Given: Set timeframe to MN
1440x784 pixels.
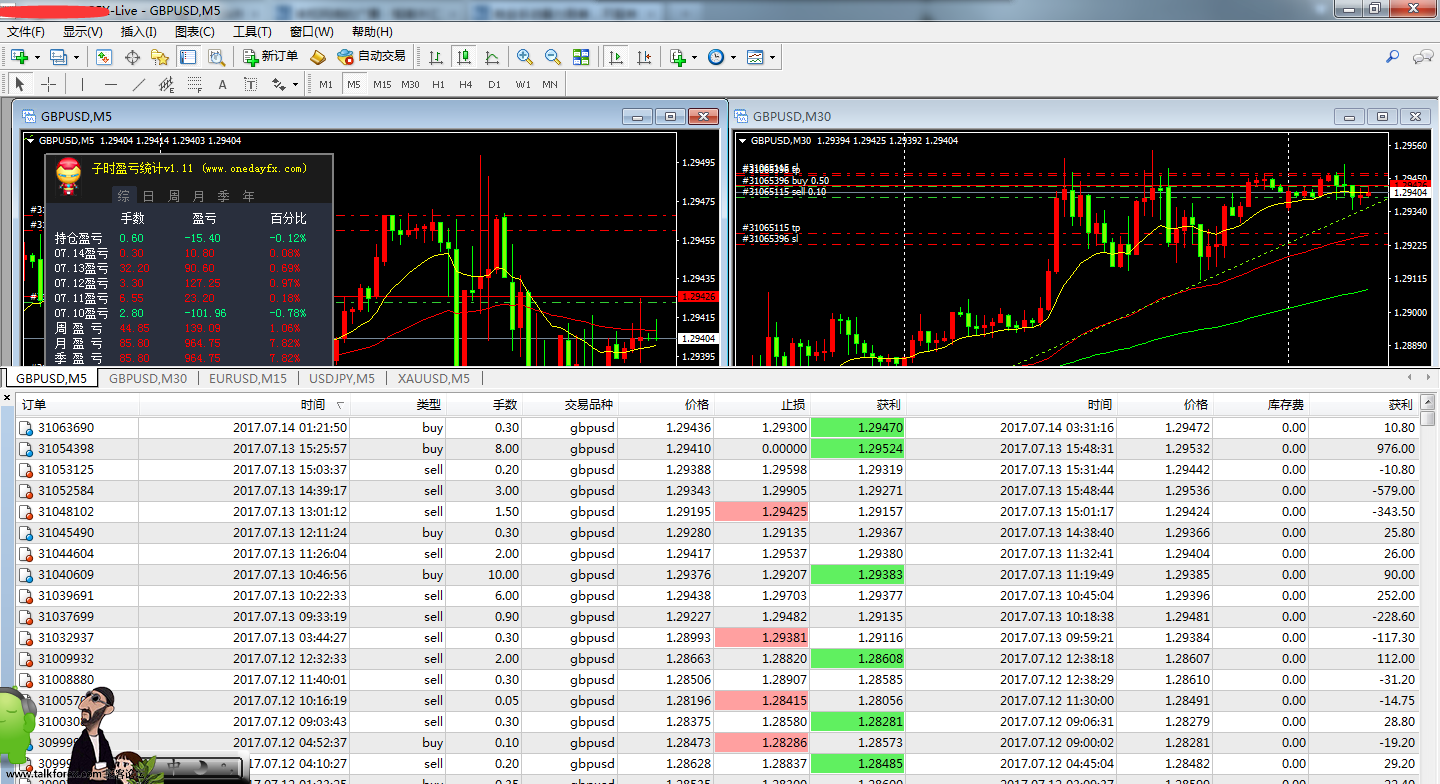Looking at the screenshot, I should point(550,85).
